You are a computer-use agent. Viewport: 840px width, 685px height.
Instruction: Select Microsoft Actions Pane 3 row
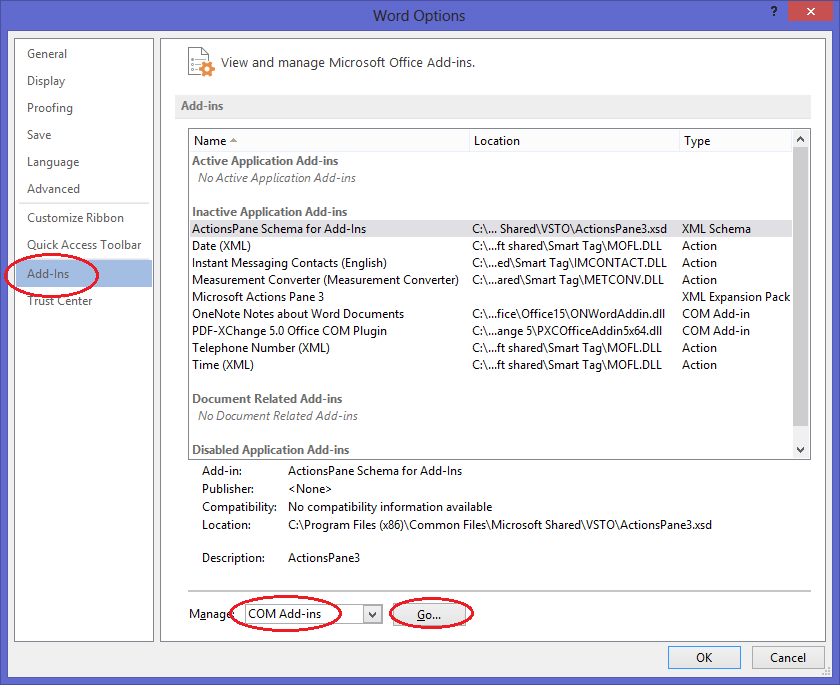[x=490, y=297]
